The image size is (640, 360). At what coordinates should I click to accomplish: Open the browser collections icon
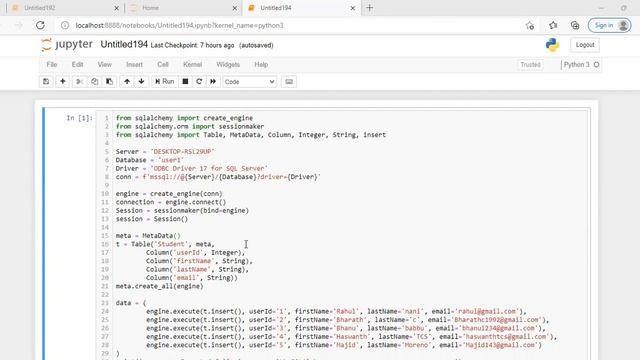[x=575, y=25]
